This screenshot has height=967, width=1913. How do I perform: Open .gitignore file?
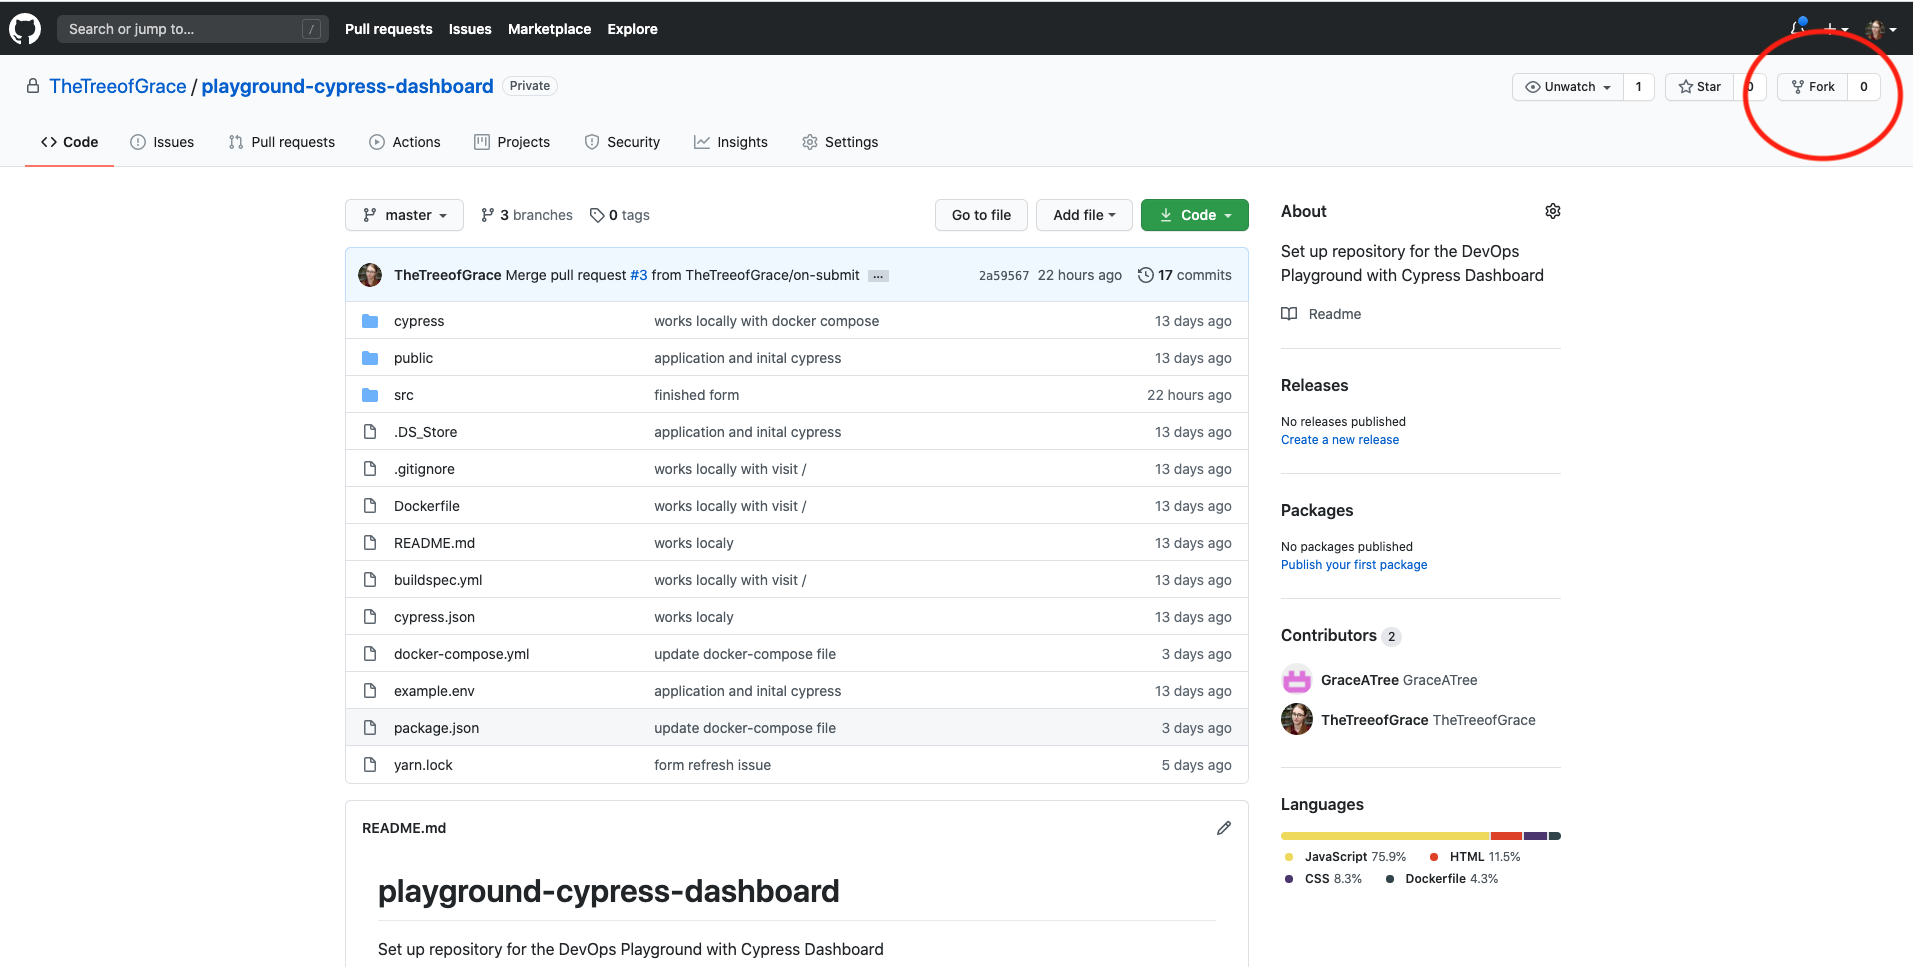click(x=424, y=469)
